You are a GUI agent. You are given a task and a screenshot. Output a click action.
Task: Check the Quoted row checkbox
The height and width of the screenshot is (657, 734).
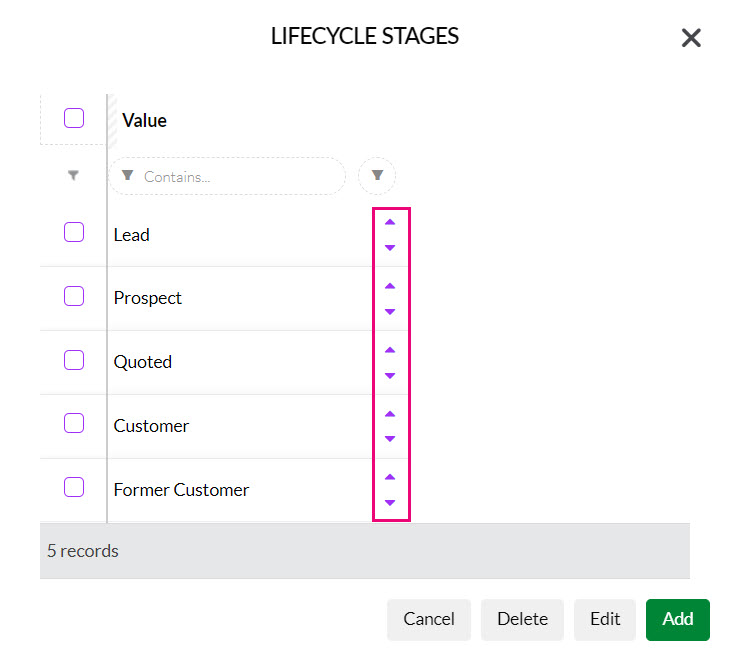74,360
